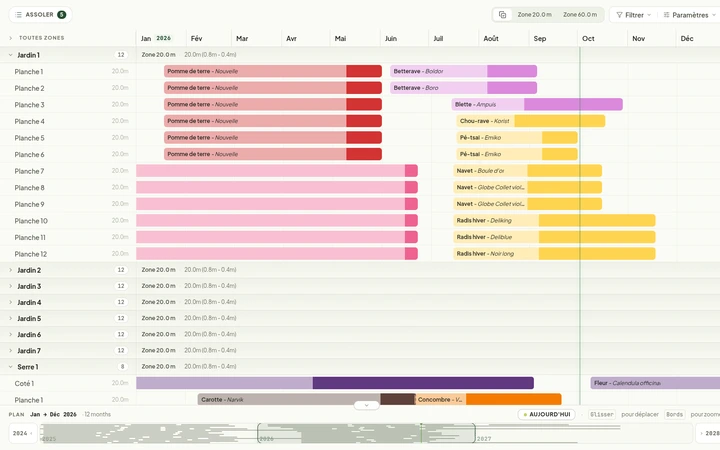
Task: Click the 2025 area in the minimap
Action: (x=149, y=433)
